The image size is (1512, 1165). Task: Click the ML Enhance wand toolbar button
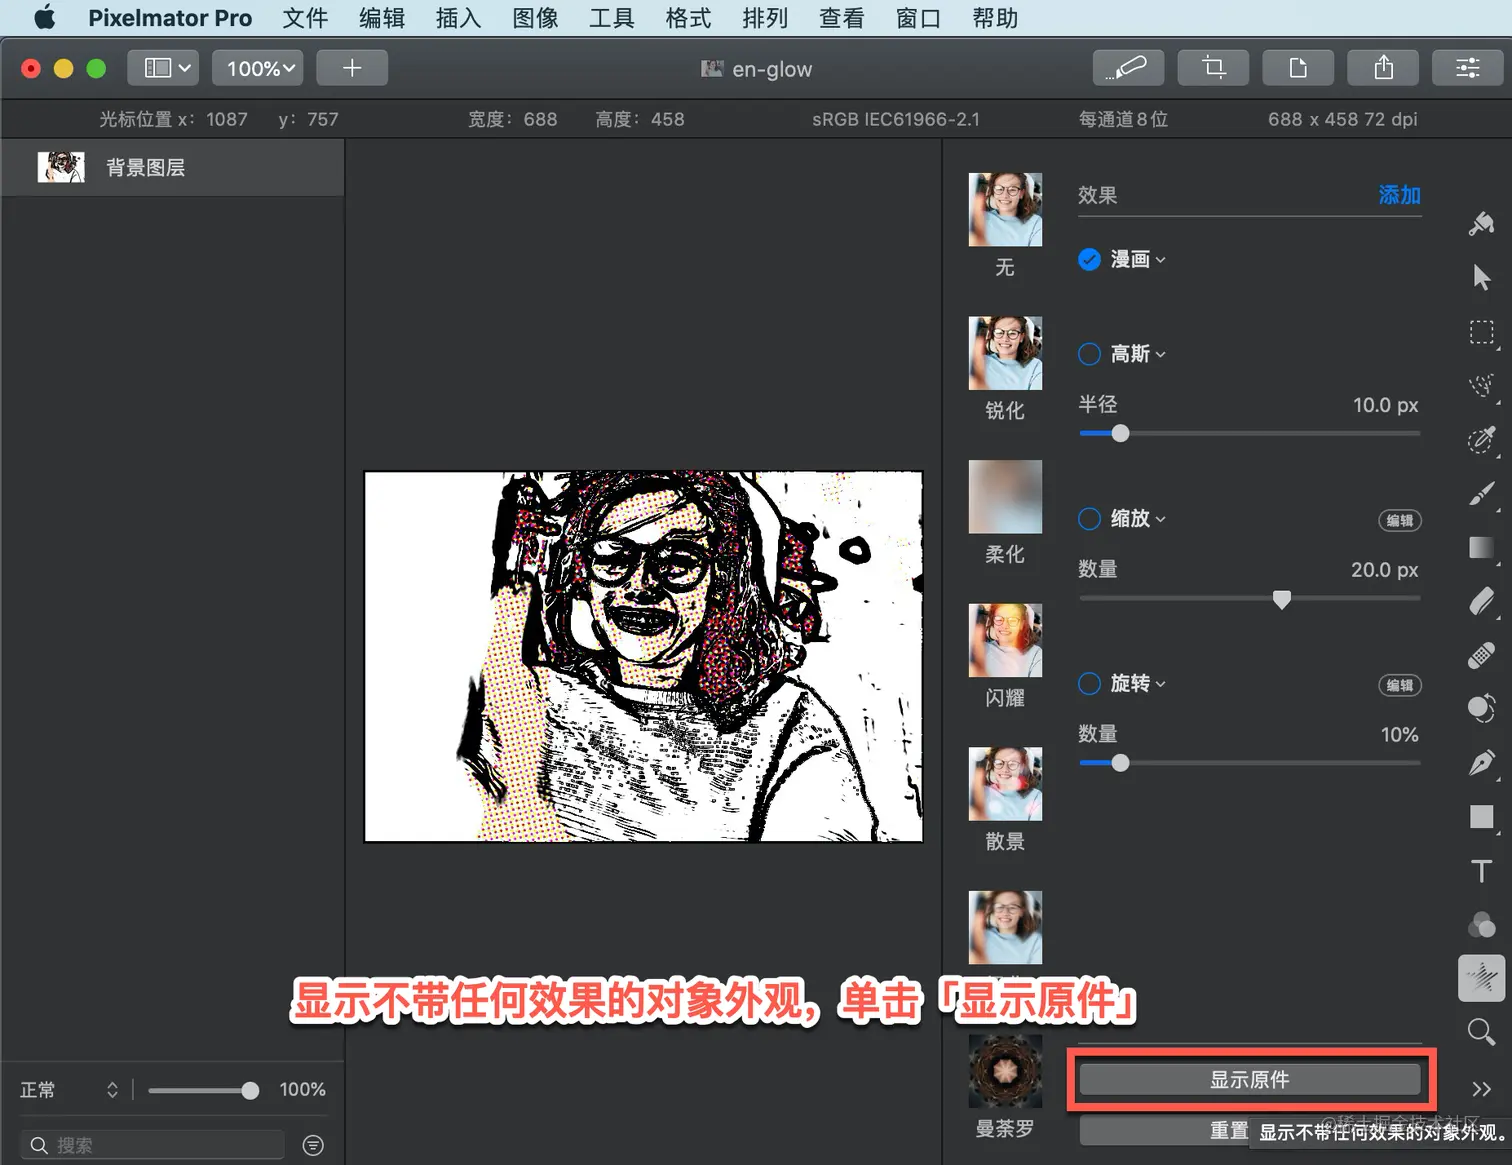(1128, 68)
